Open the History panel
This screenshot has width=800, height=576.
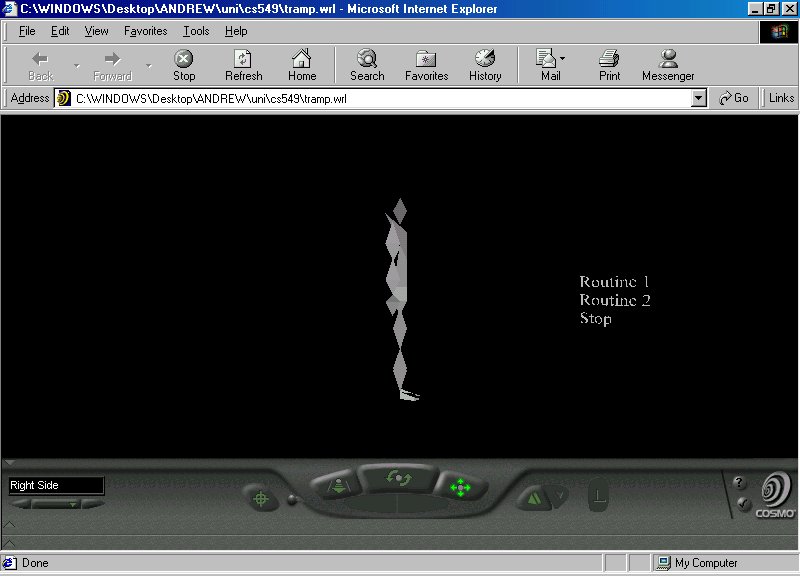485,65
